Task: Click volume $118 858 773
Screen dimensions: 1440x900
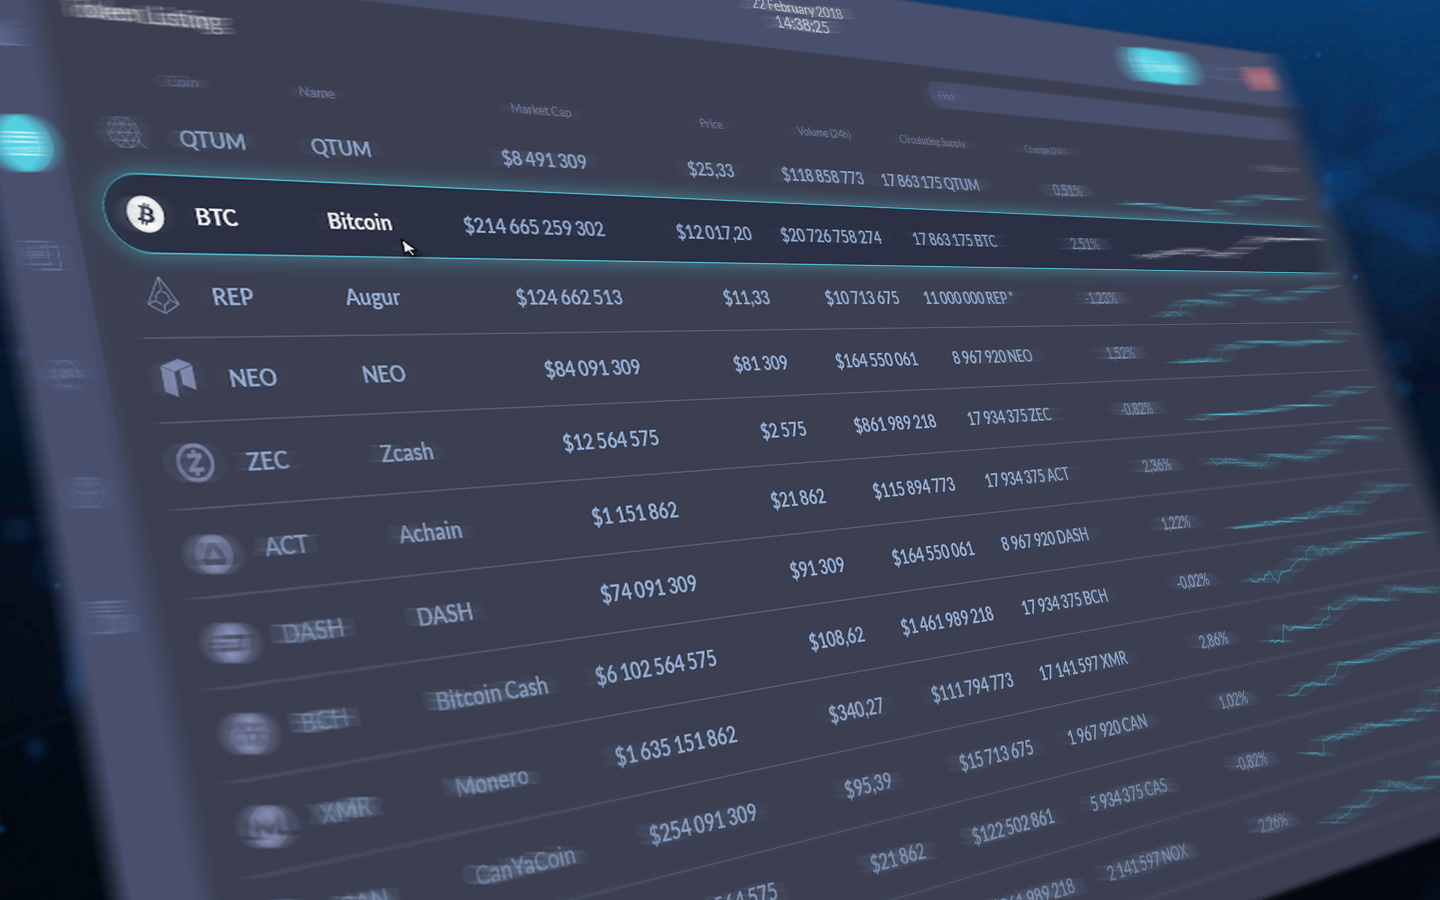Action: (822, 176)
